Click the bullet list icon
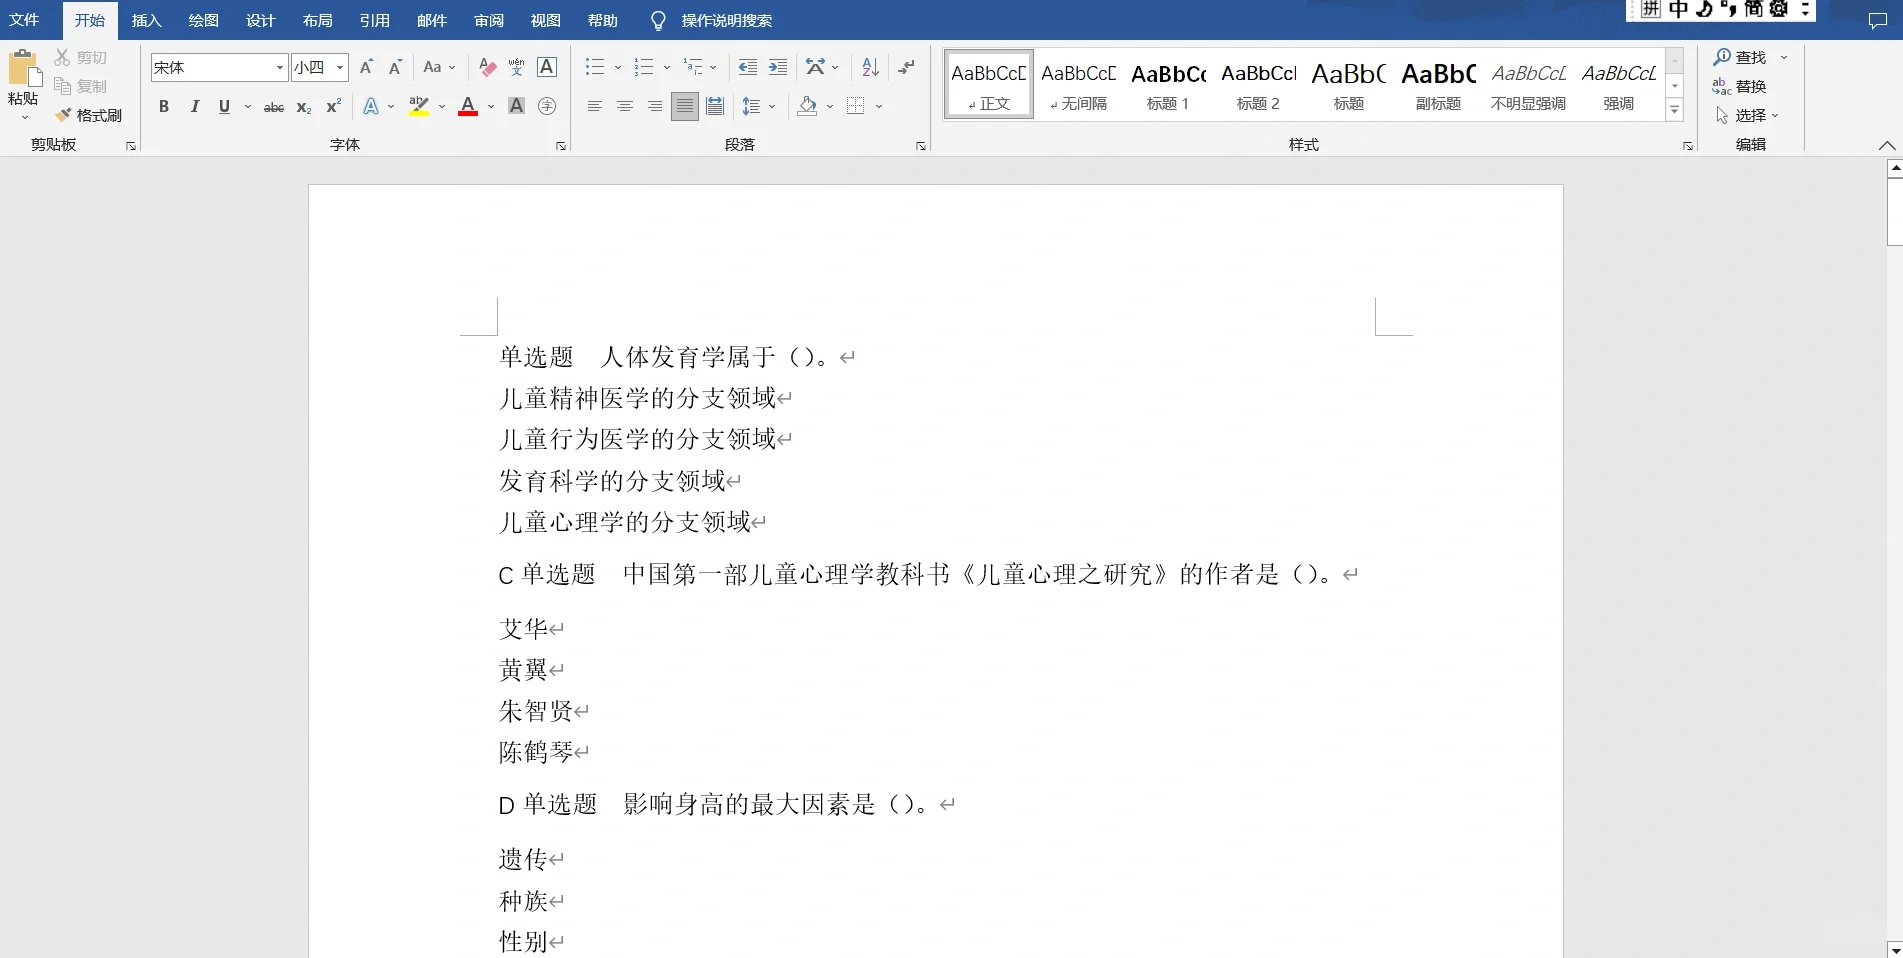The width and height of the screenshot is (1903, 958). coord(595,67)
